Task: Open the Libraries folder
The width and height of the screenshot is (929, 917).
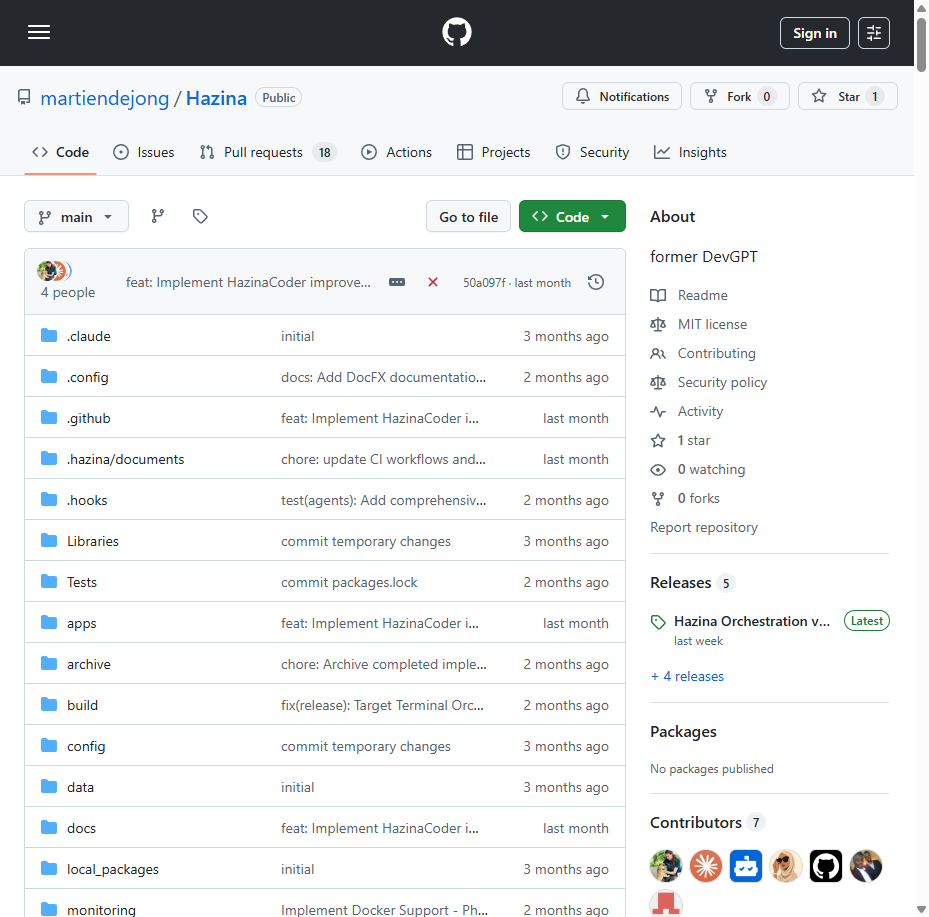Action: (x=92, y=541)
